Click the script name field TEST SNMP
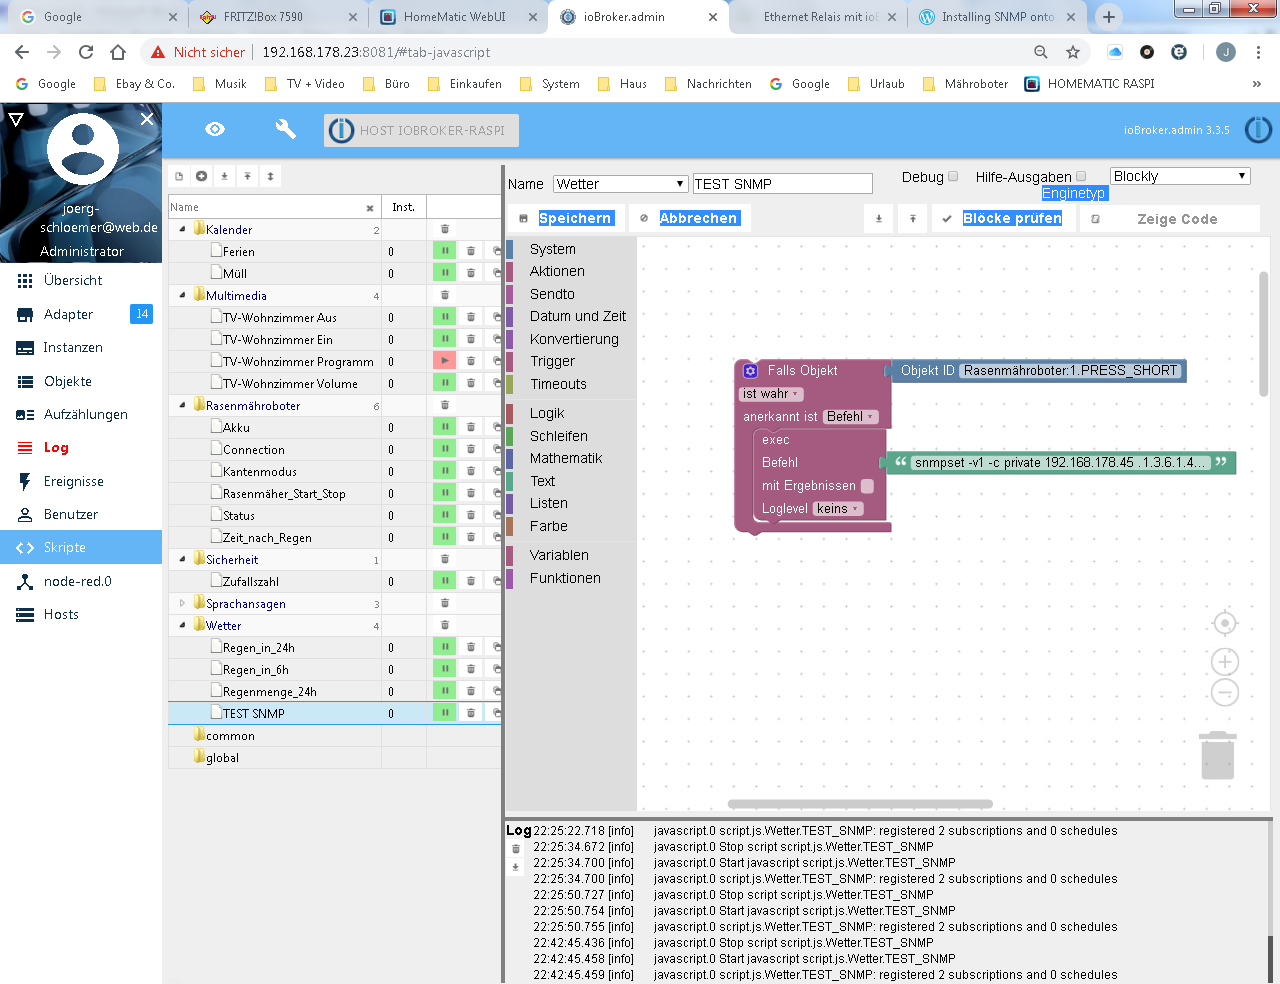 coord(782,184)
